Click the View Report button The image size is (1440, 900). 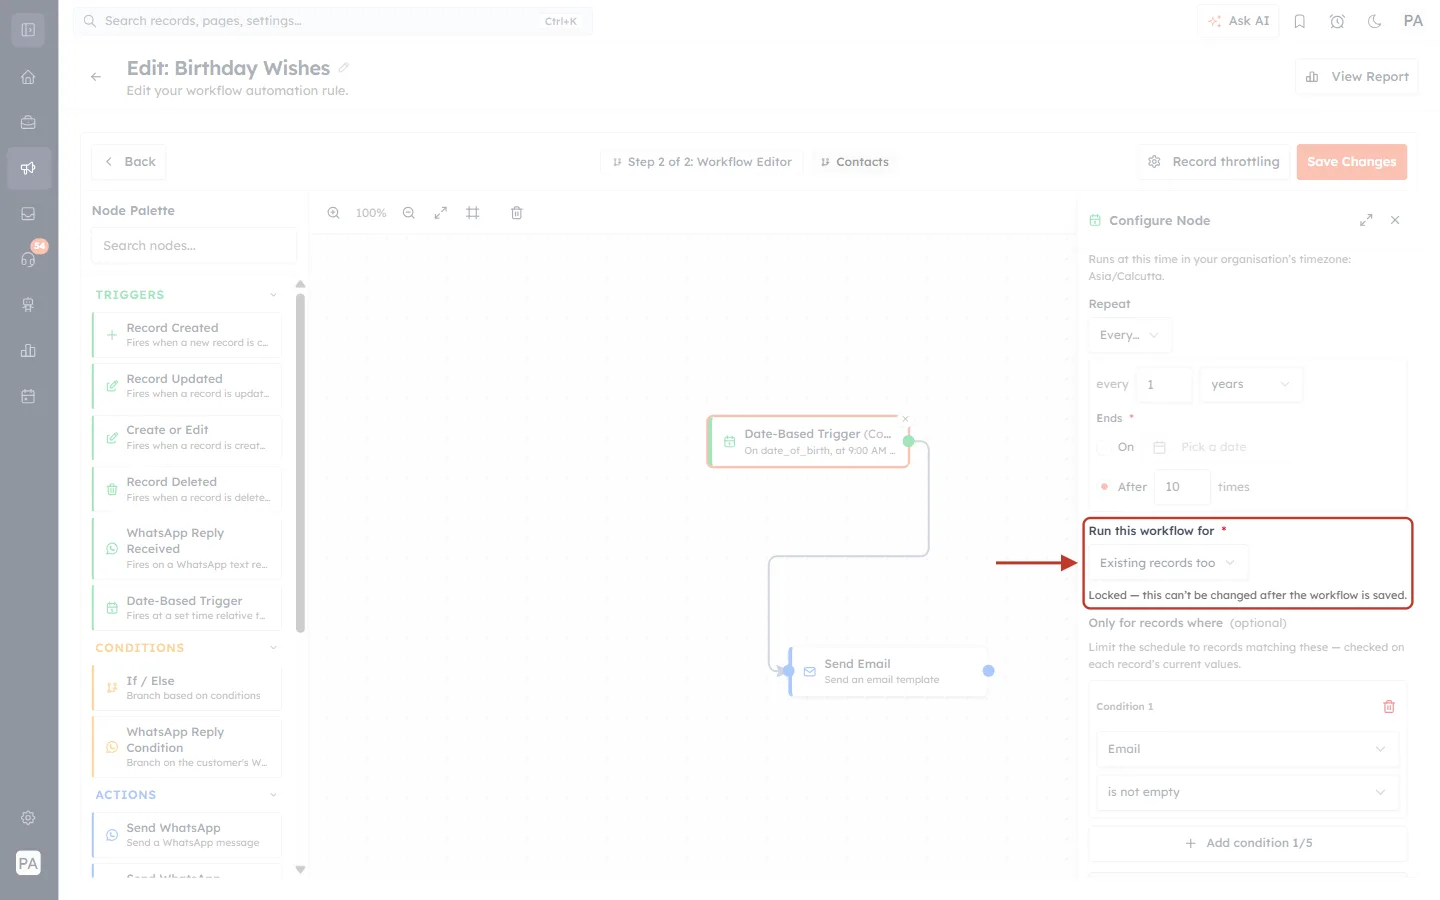point(1357,77)
